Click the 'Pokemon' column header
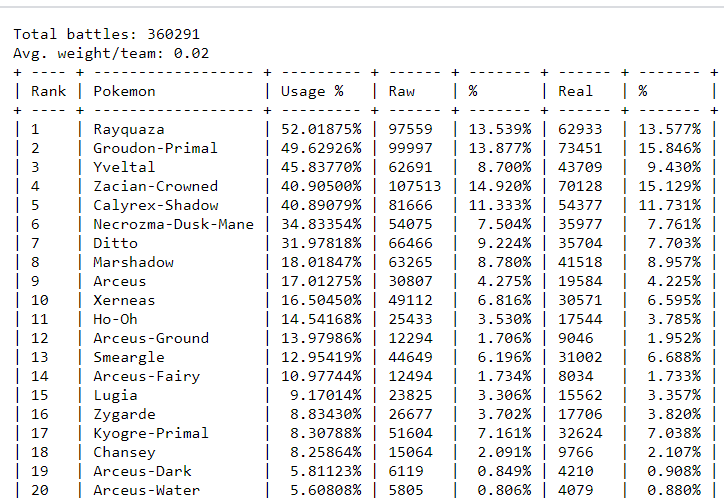The width and height of the screenshot is (724, 498). 124,91
